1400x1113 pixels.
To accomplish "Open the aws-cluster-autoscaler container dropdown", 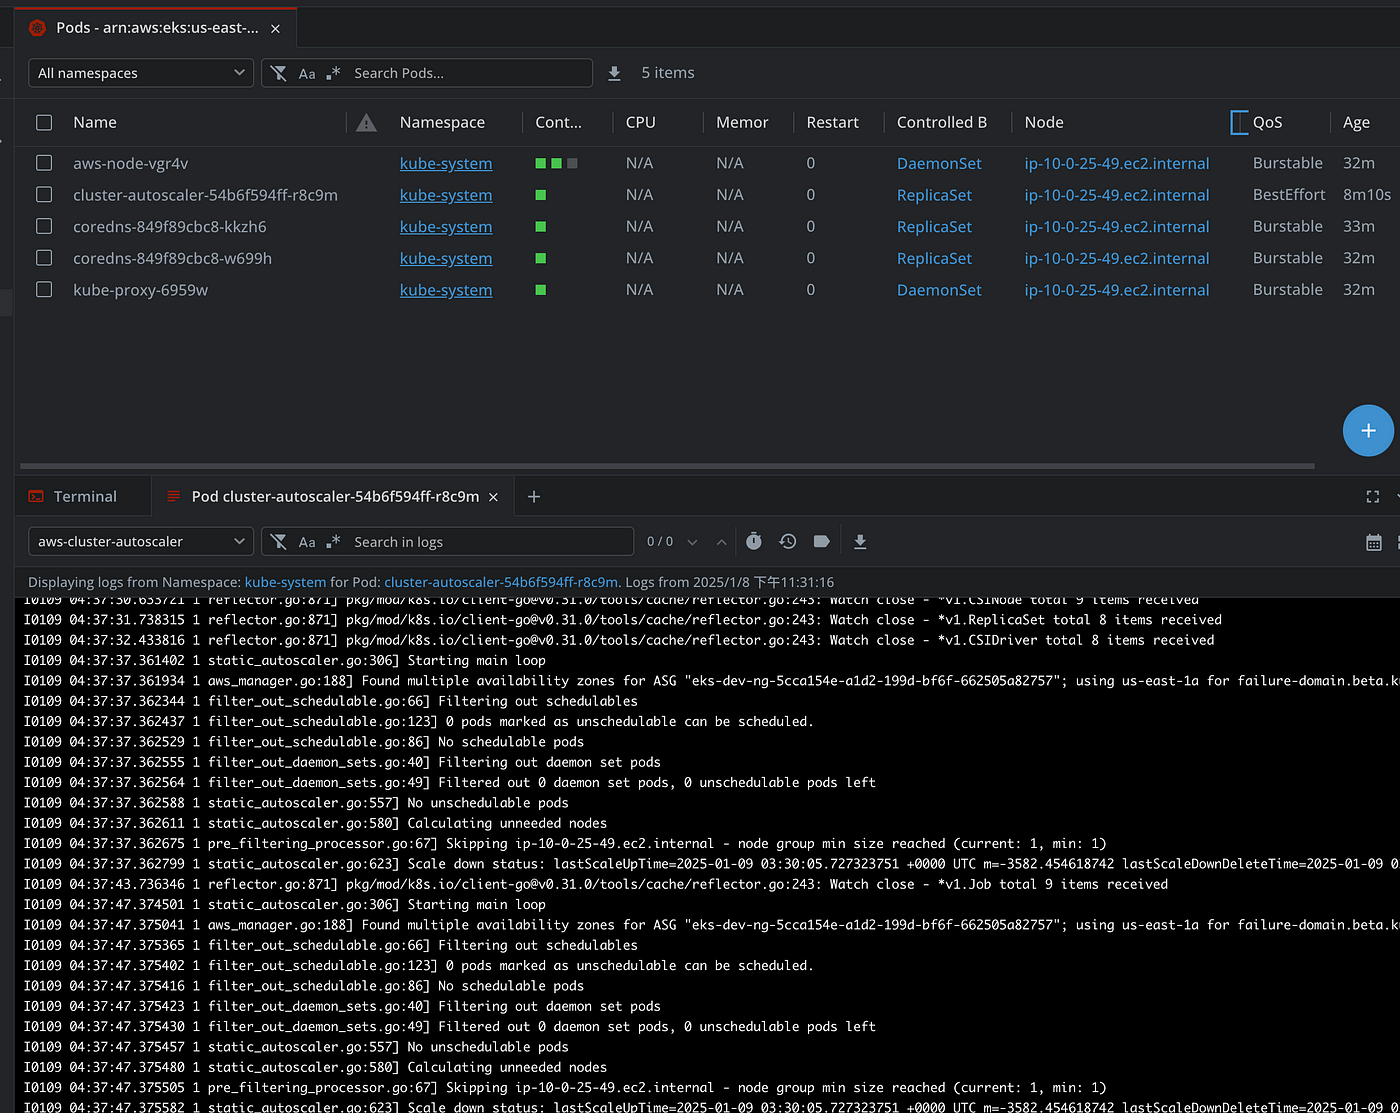I will [141, 542].
